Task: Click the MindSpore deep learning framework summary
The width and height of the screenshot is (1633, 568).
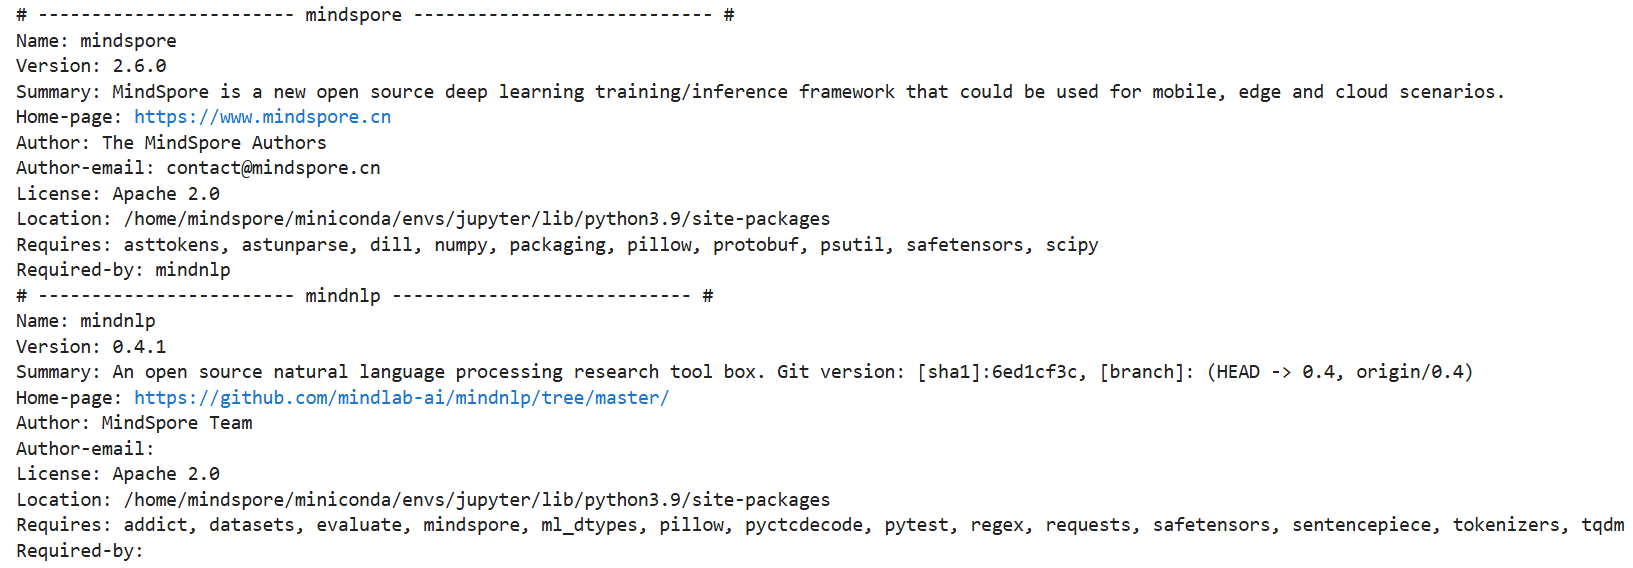Action: pos(807,92)
